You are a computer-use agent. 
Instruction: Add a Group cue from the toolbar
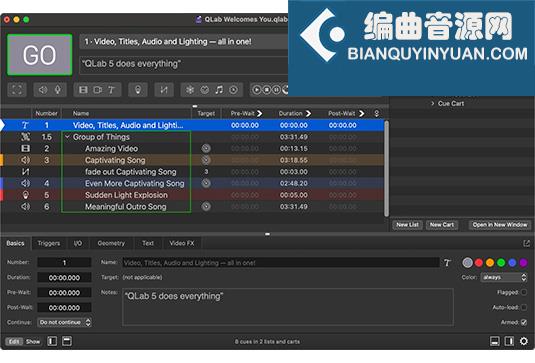click(x=17, y=90)
